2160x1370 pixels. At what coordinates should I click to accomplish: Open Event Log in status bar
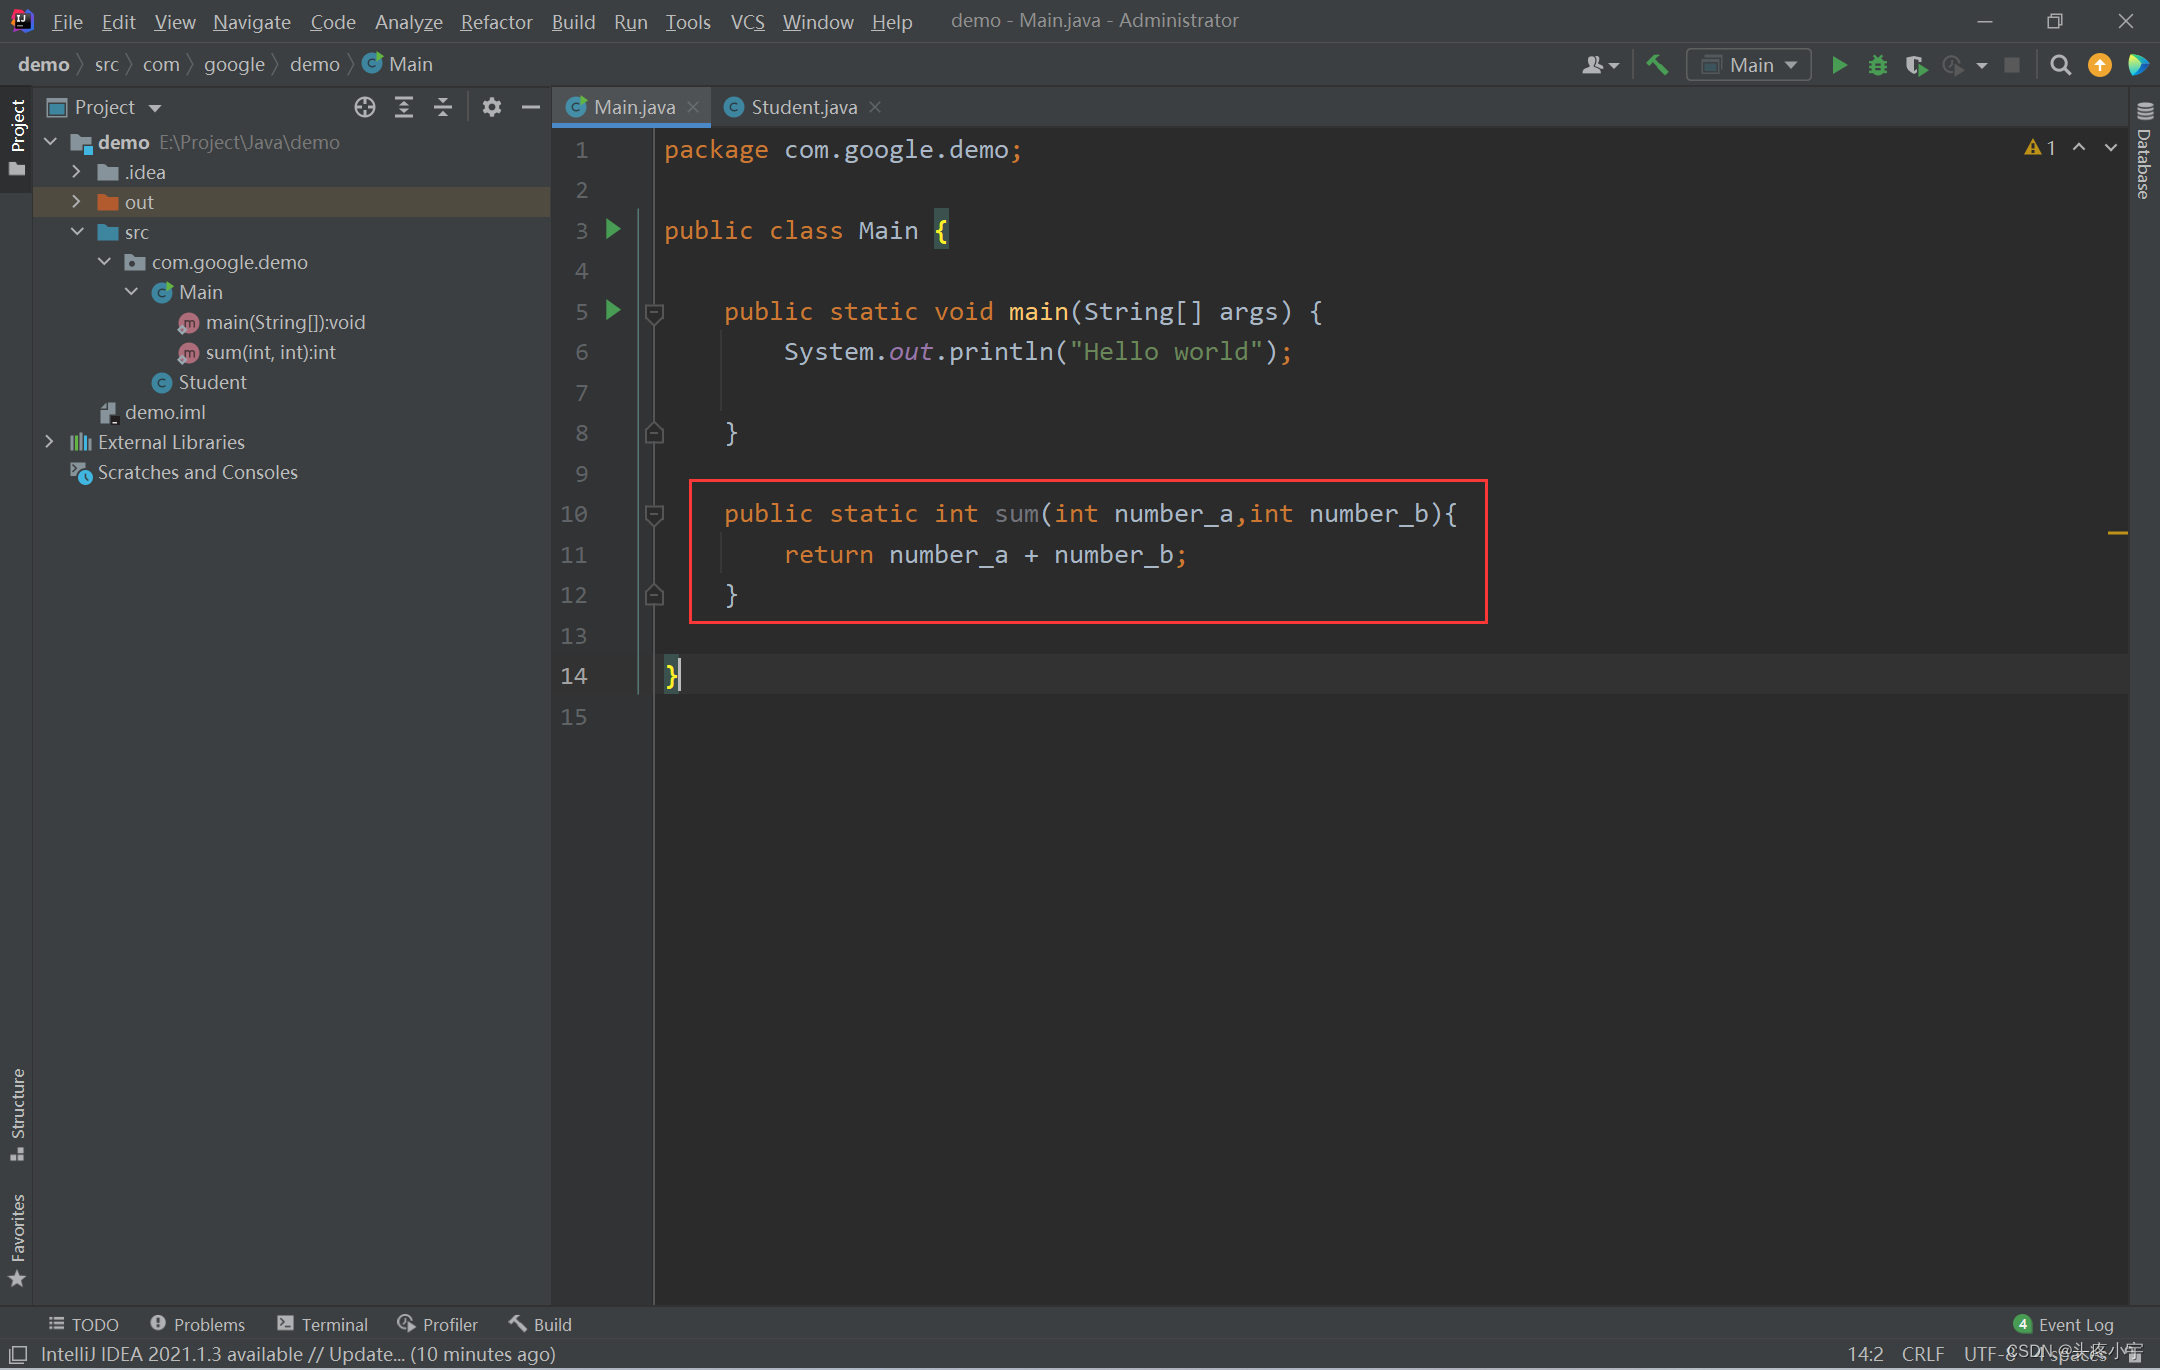(2064, 1324)
